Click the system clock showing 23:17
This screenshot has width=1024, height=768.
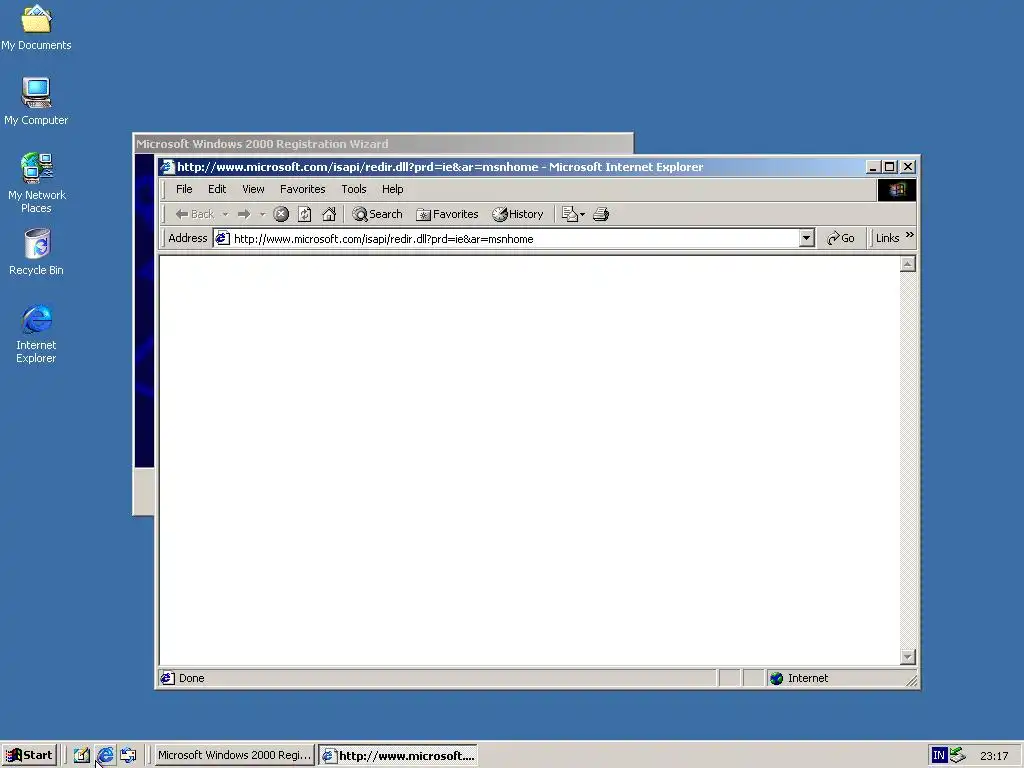coord(994,756)
